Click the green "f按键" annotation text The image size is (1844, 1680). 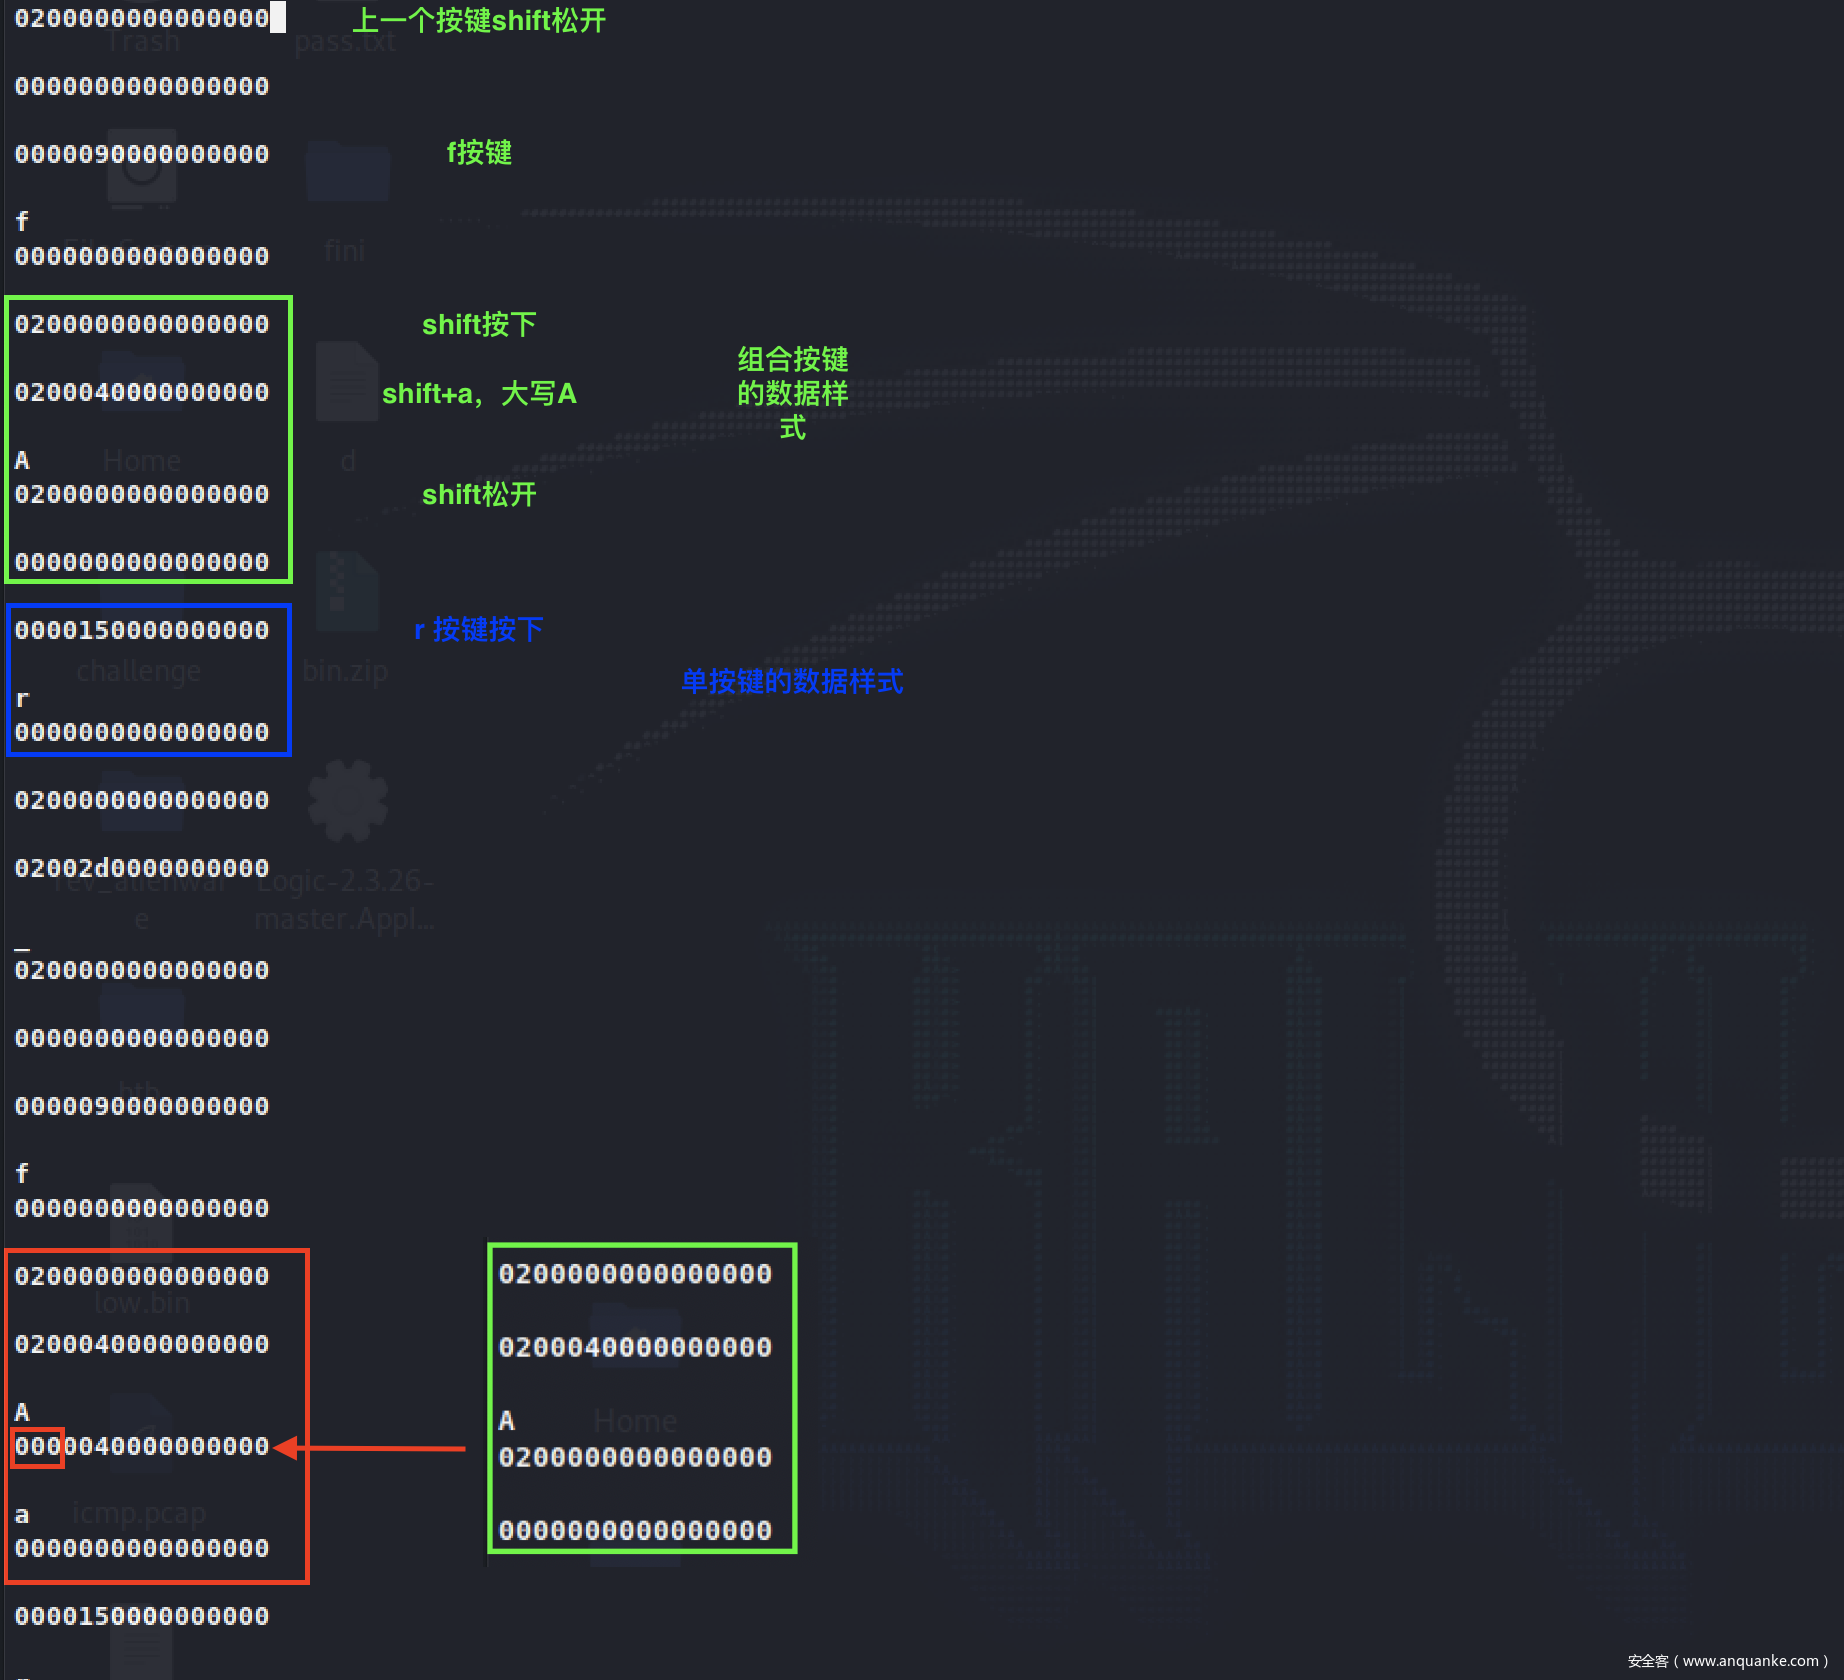click(x=479, y=153)
